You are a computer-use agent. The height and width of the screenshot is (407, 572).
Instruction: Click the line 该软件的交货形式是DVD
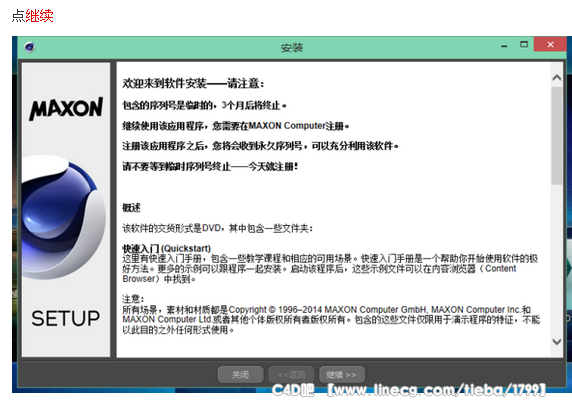click(217, 228)
